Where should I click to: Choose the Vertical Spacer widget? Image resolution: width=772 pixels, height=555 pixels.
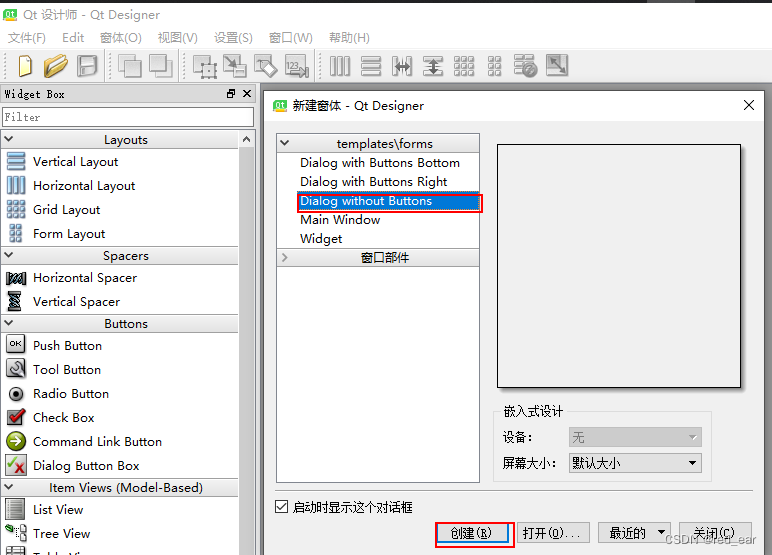click(77, 302)
